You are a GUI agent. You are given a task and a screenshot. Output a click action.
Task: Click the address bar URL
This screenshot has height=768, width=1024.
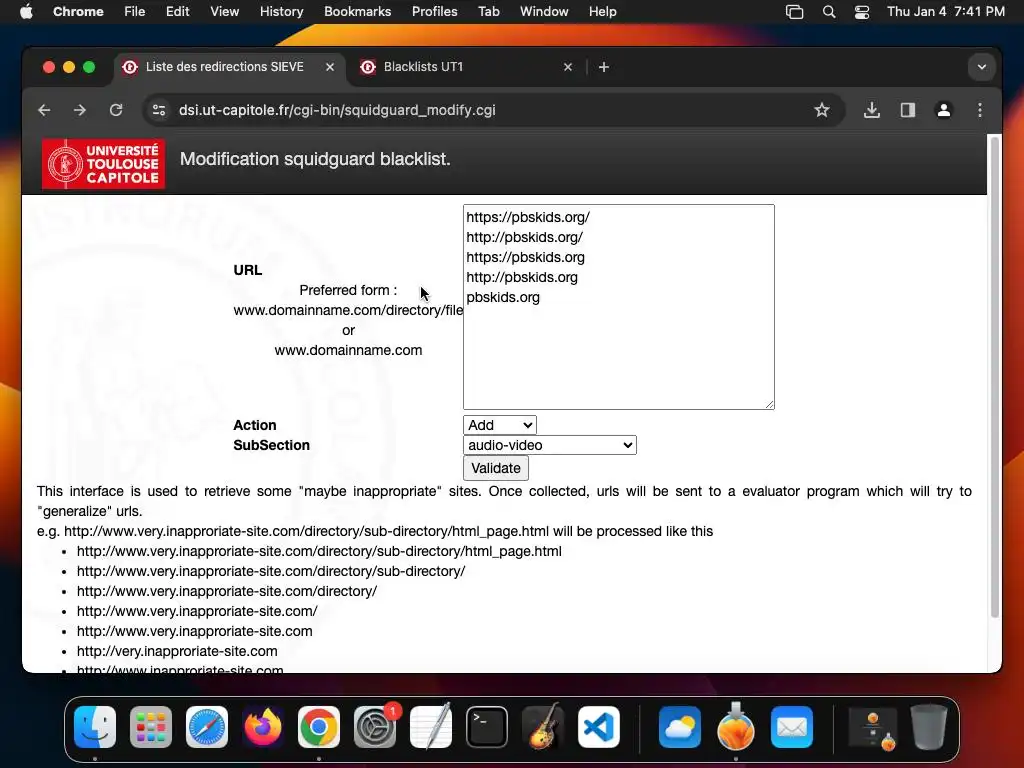(x=338, y=110)
